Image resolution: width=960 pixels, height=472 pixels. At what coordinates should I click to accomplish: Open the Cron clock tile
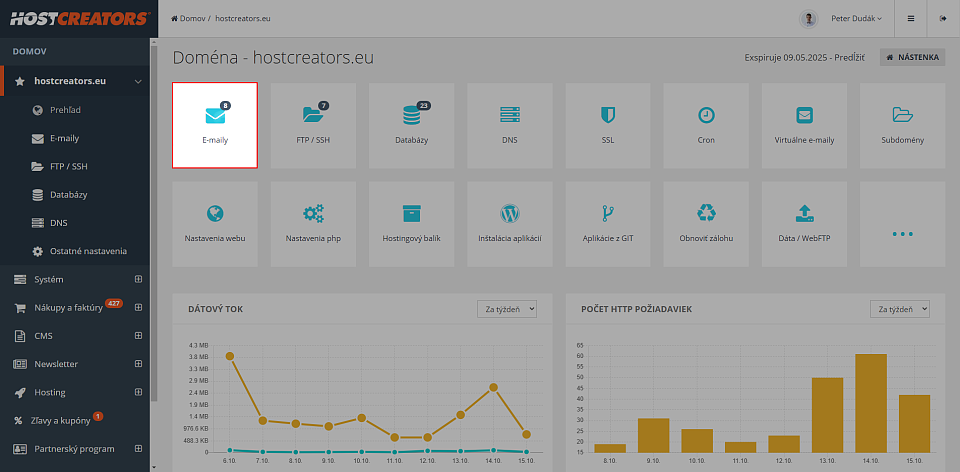706,125
